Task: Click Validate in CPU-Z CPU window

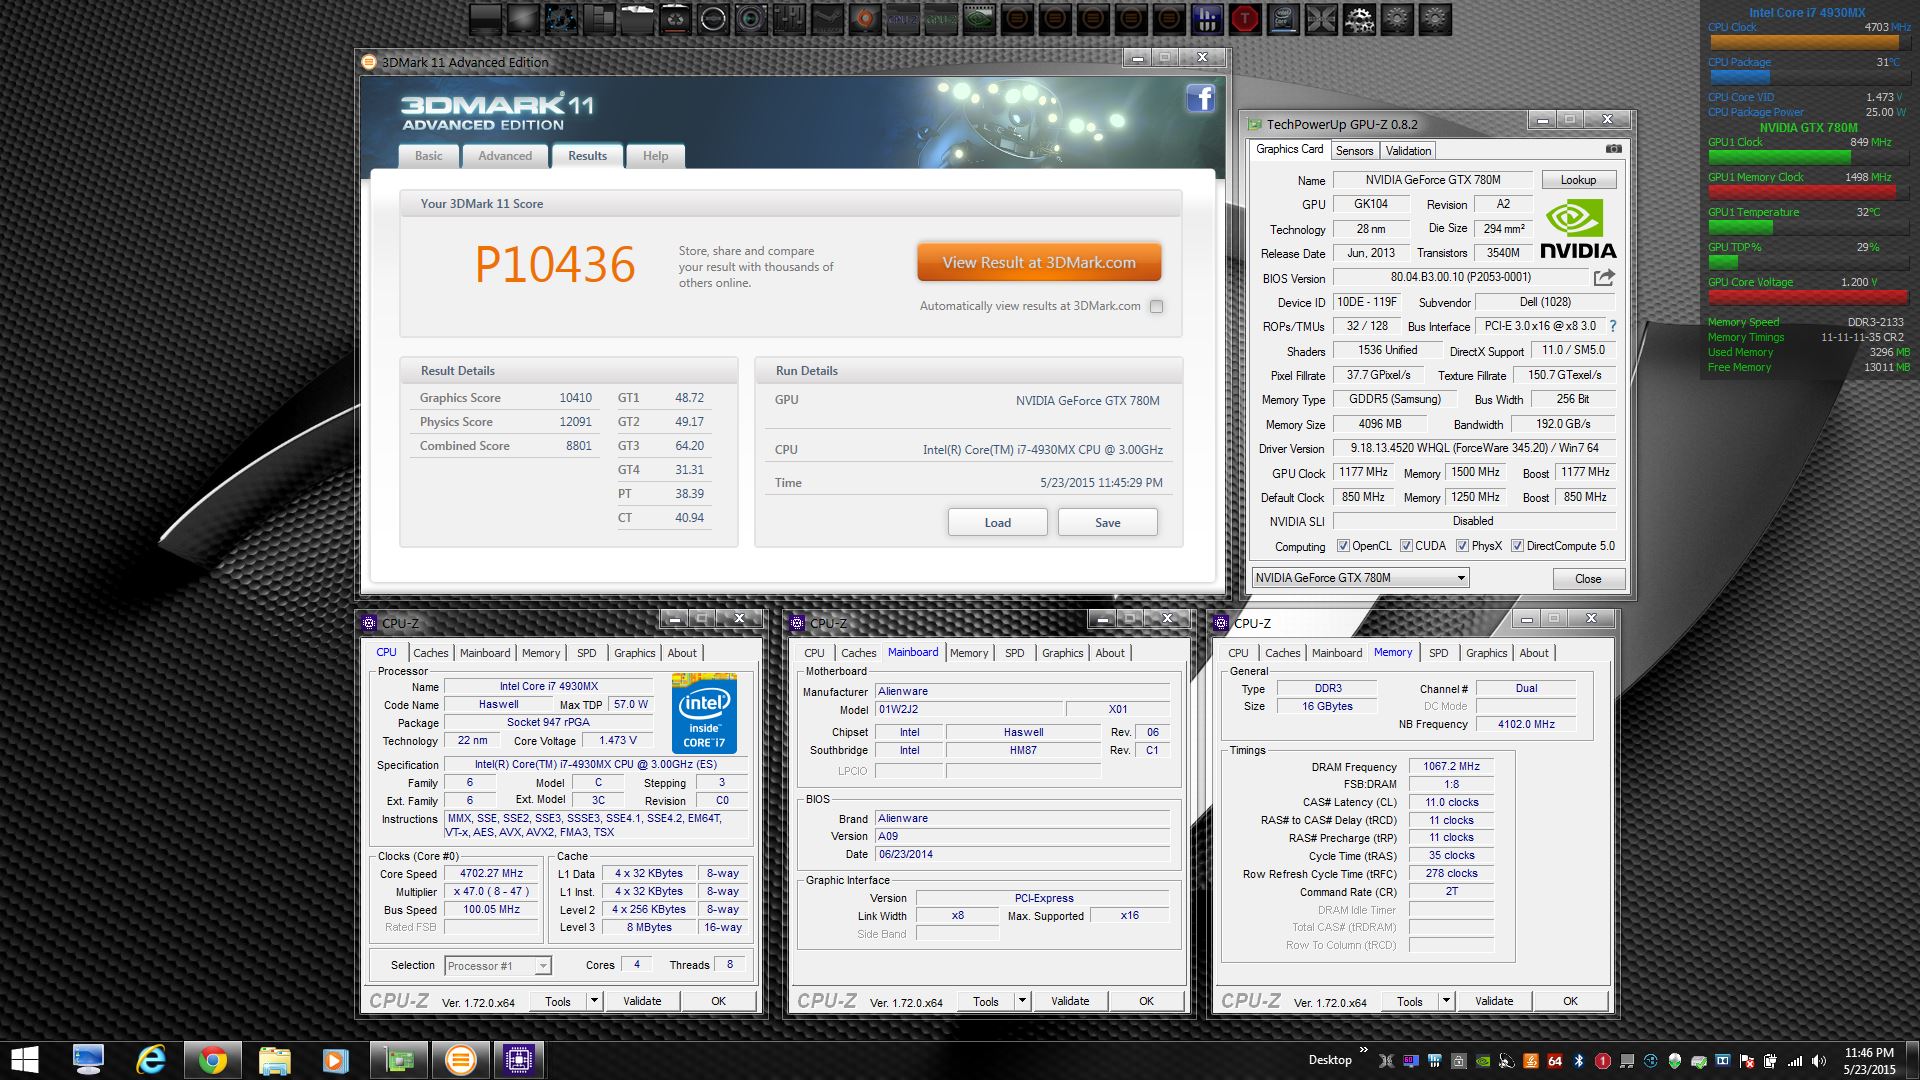Action: tap(642, 1001)
